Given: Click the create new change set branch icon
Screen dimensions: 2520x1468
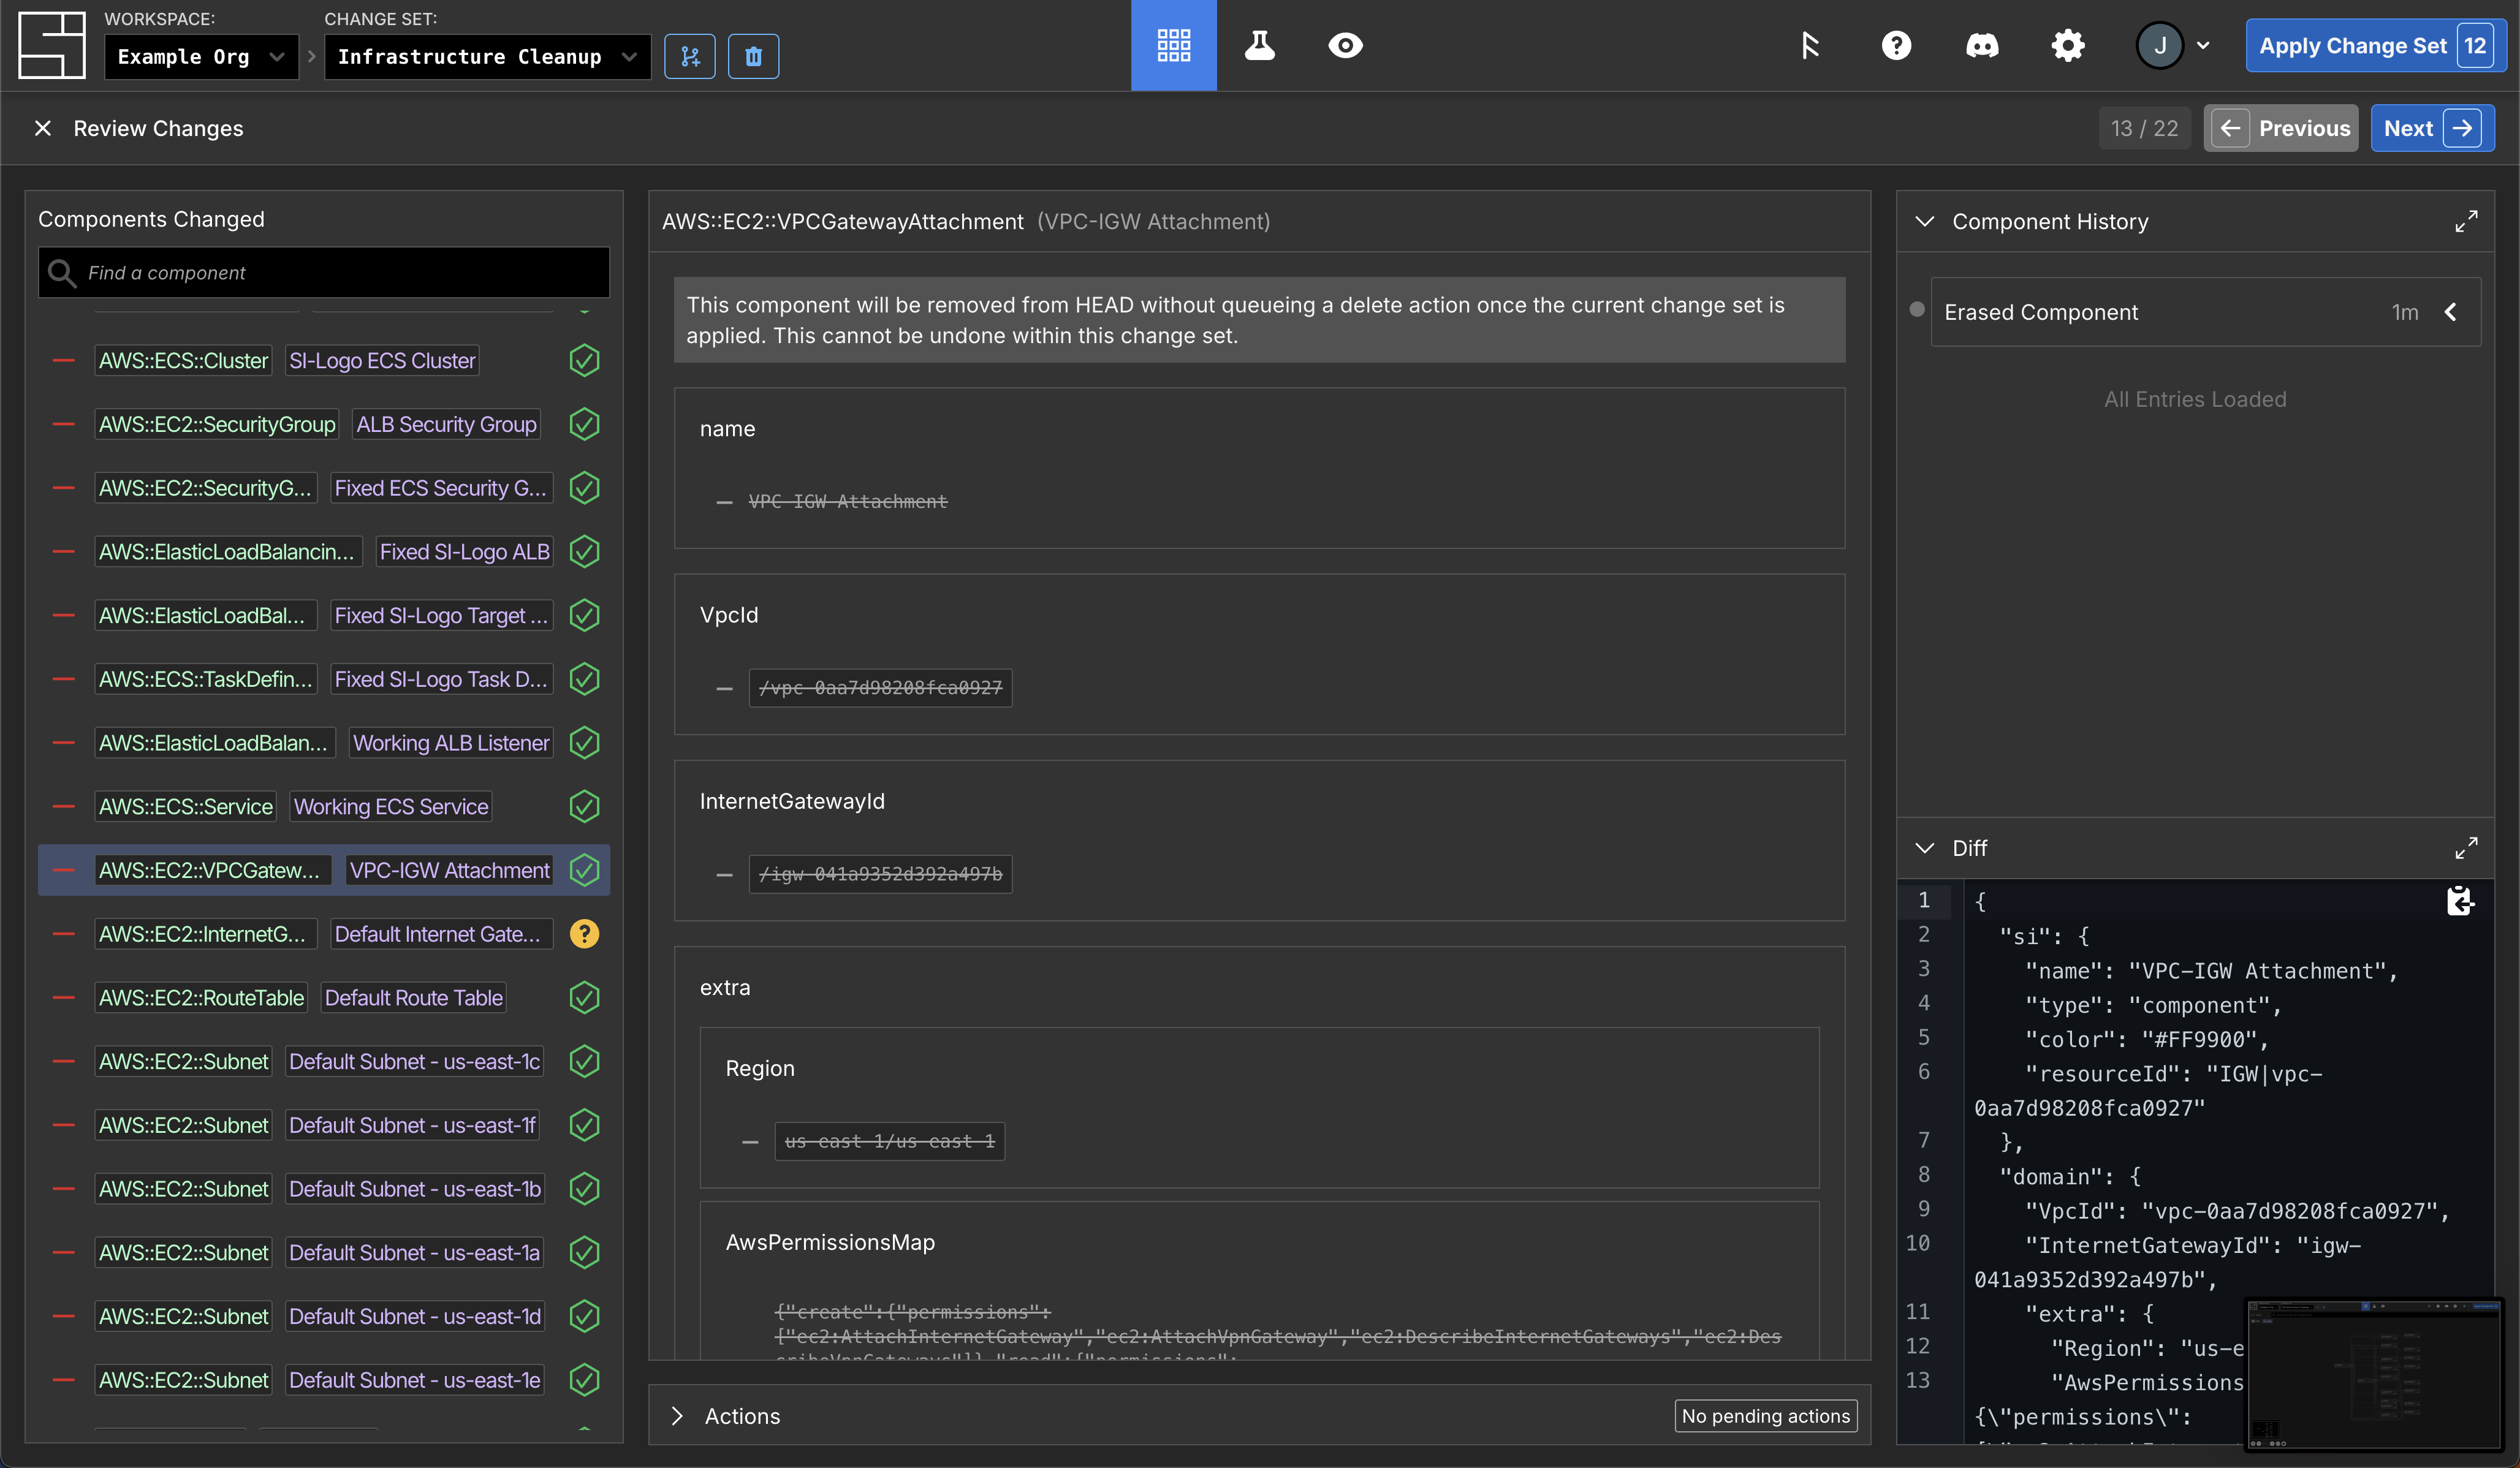Looking at the screenshot, I should click(x=690, y=57).
